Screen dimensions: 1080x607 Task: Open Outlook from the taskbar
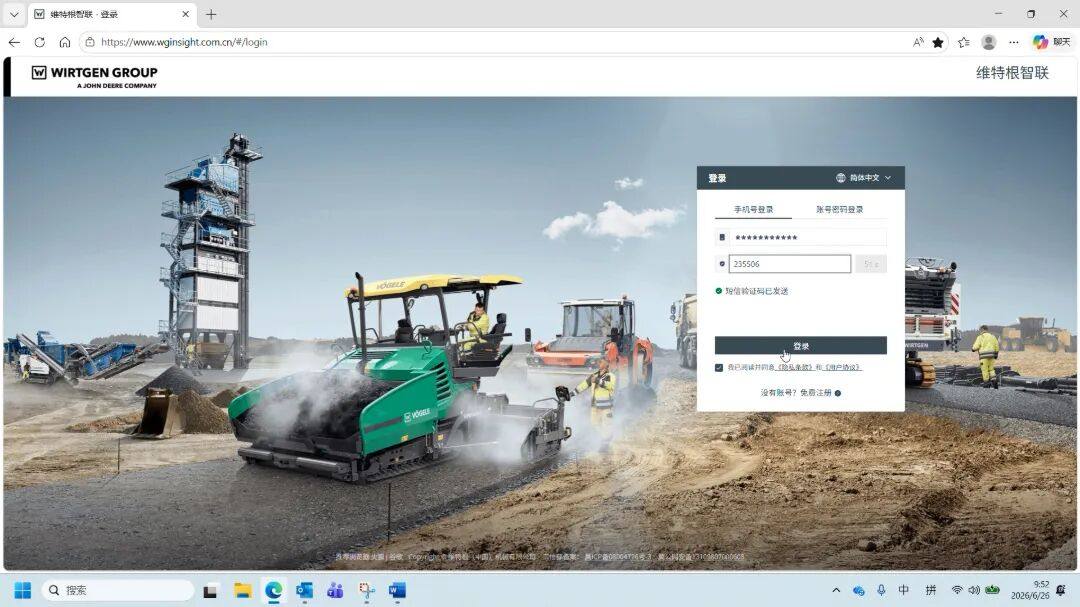coord(304,590)
